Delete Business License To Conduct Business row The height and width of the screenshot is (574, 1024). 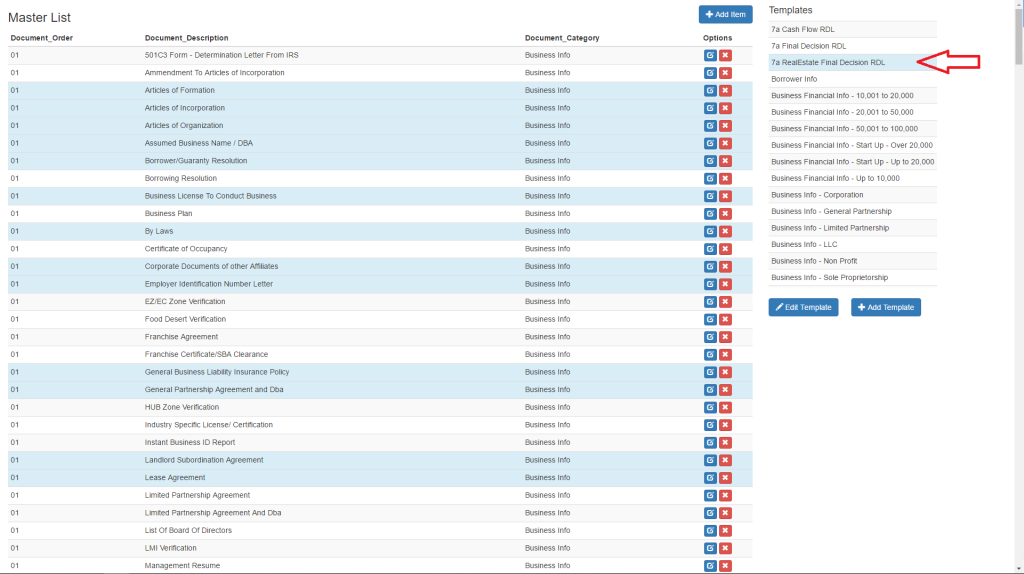coord(725,197)
